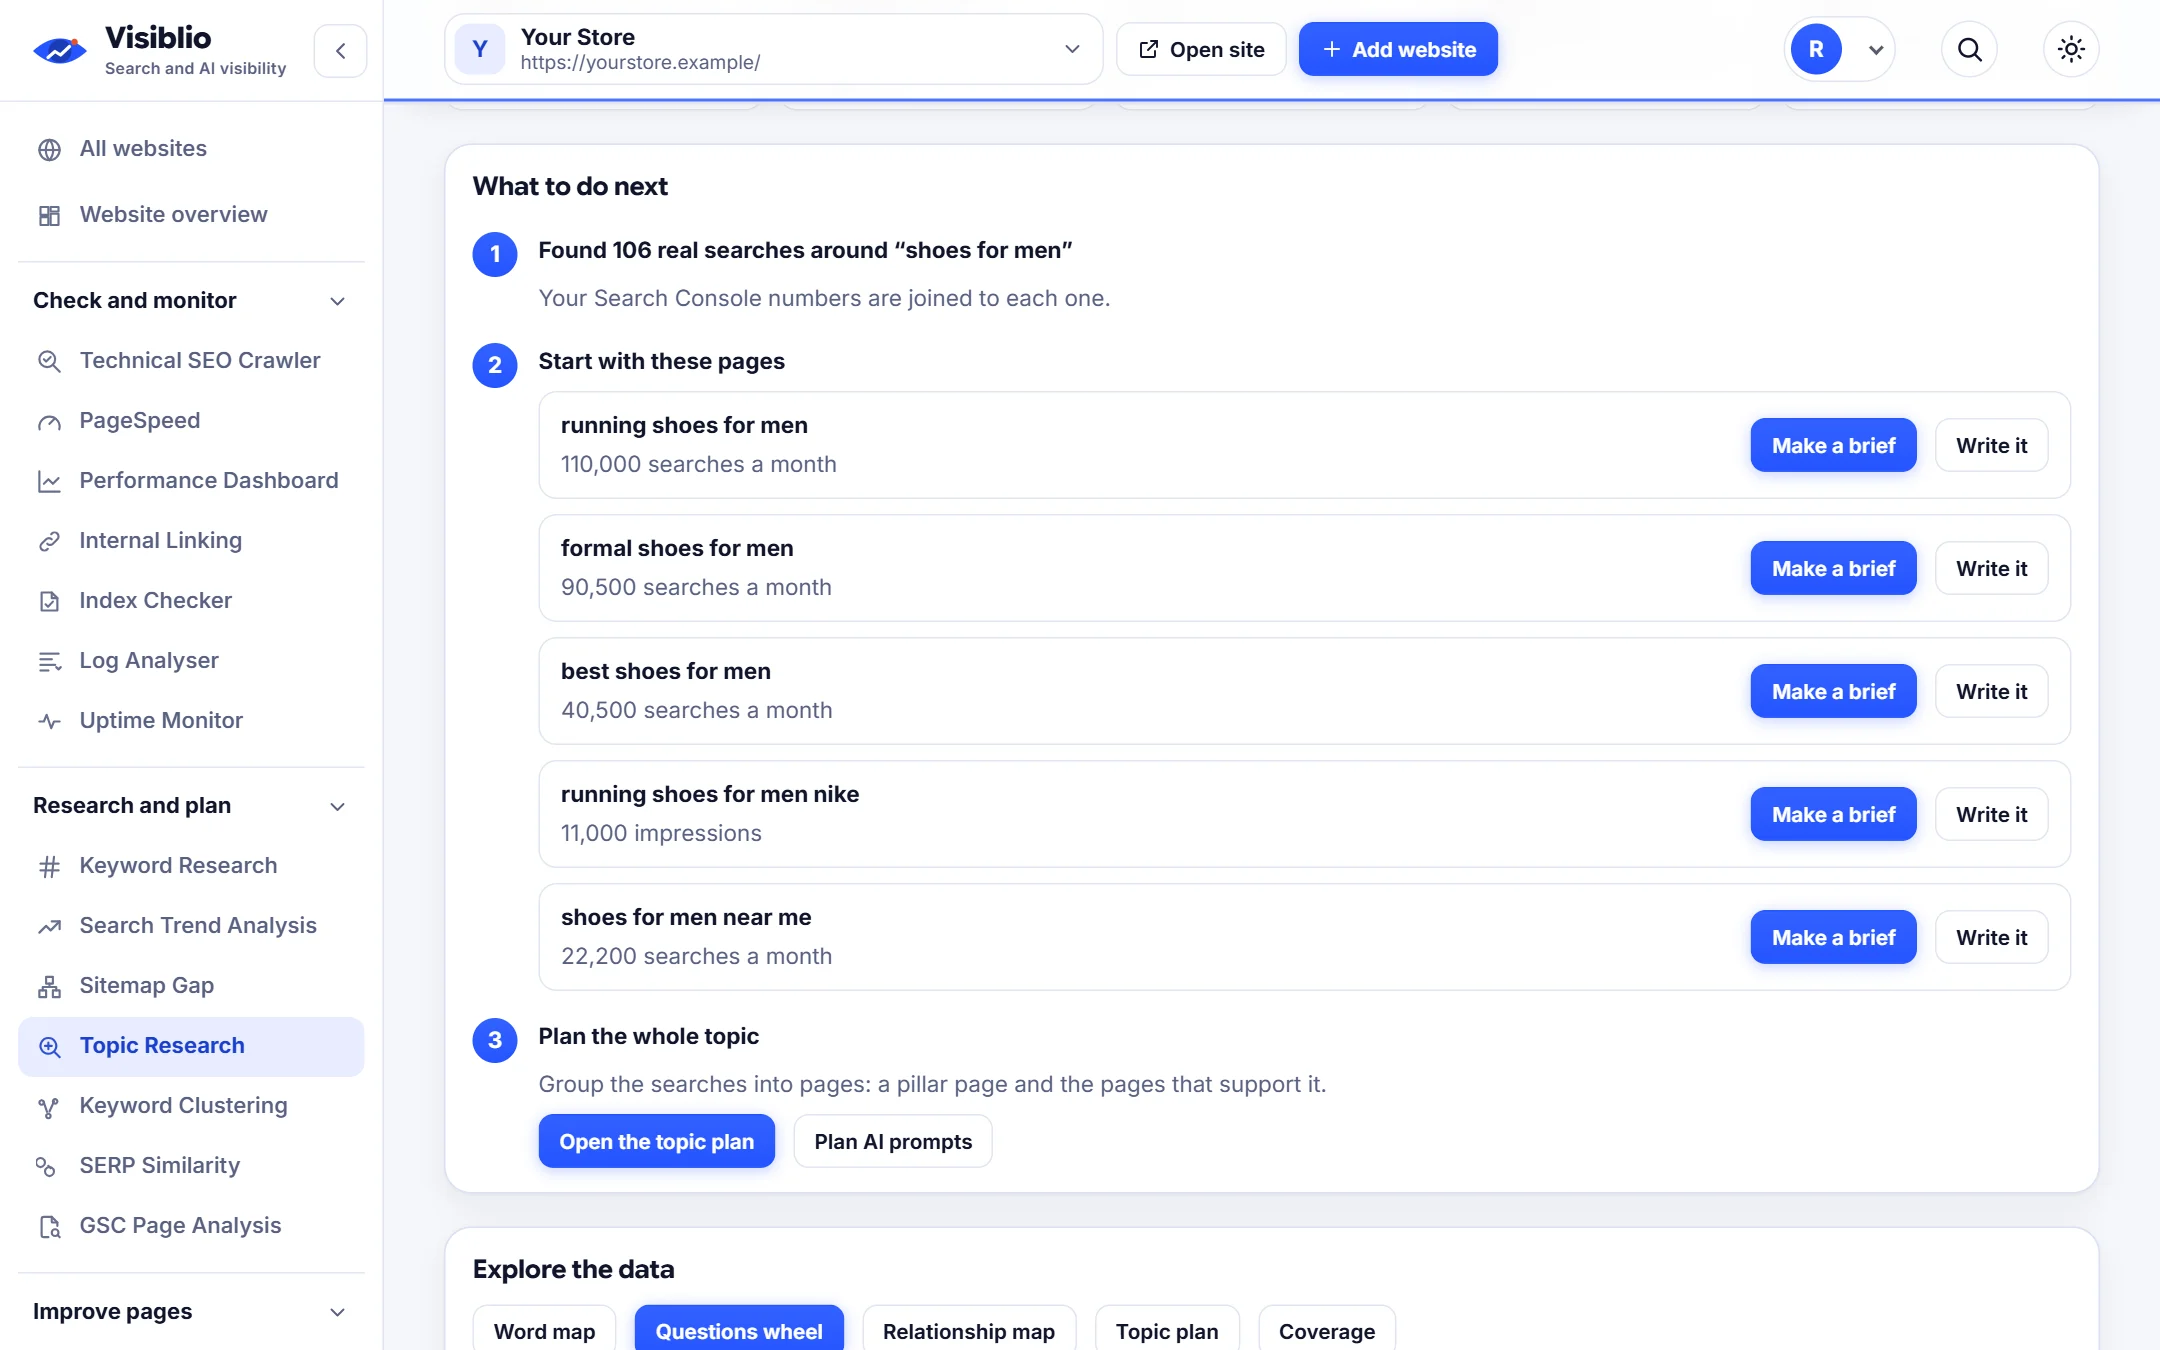Switch to the Relationship map tab
The image size is (2160, 1350).
968,1330
